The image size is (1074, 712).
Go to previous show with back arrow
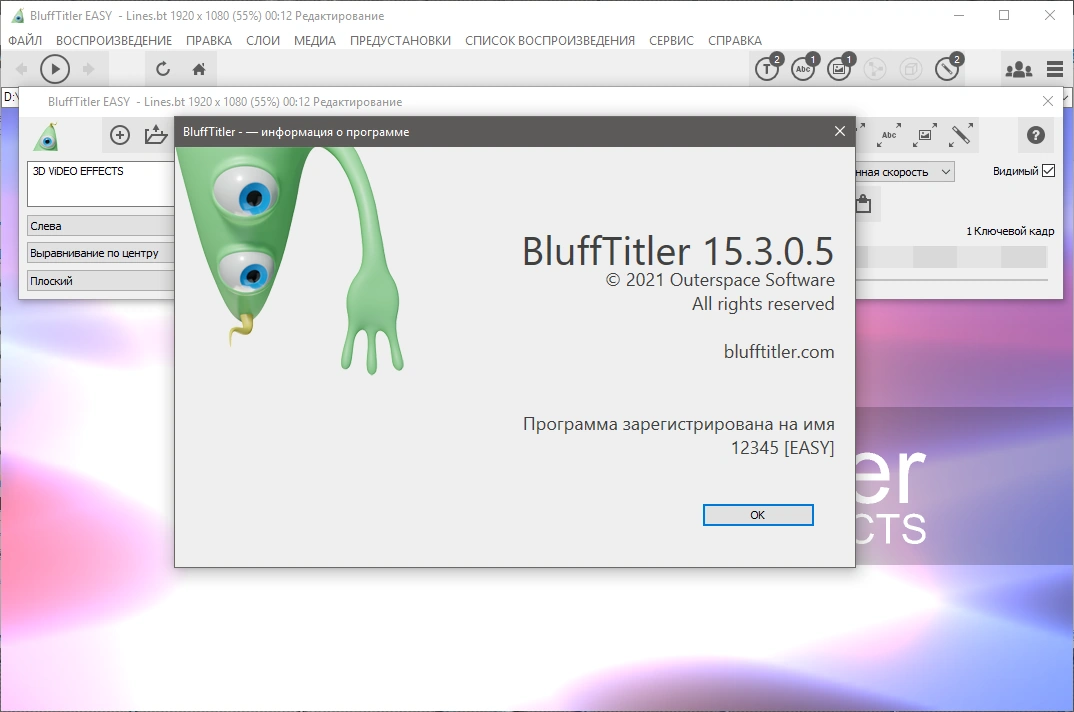click(22, 69)
